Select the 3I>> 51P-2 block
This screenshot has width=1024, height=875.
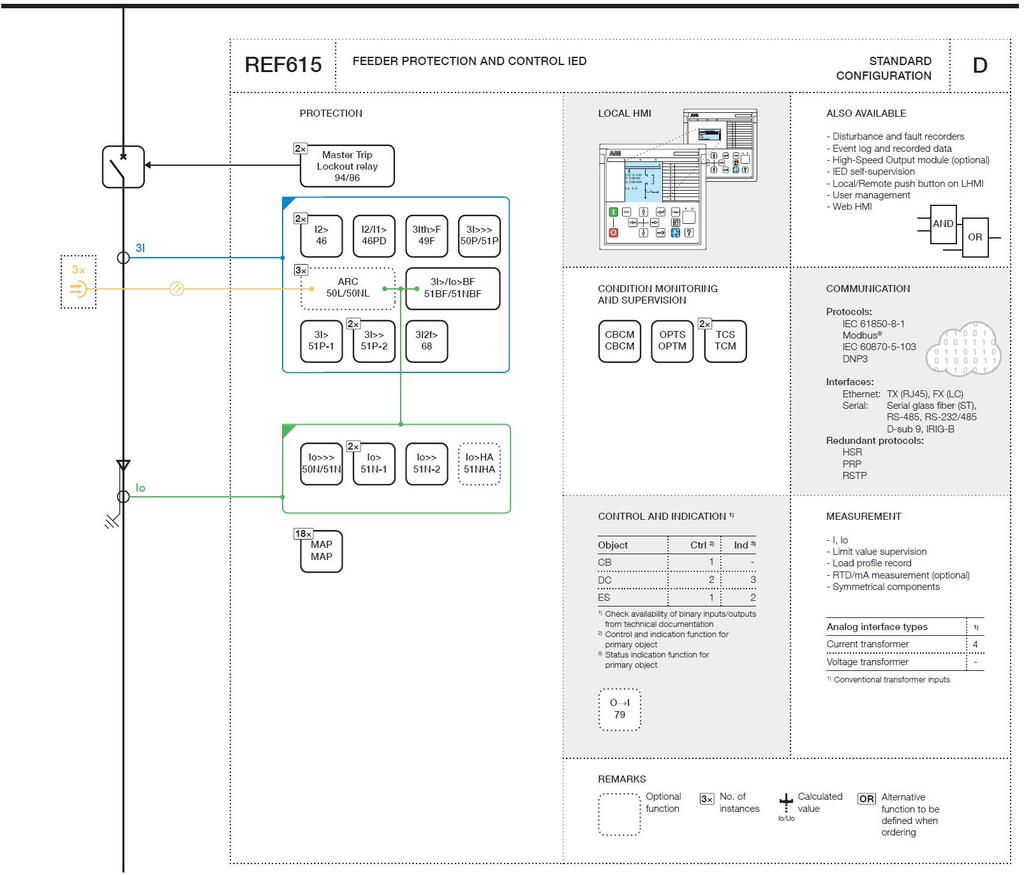point(374,341)
